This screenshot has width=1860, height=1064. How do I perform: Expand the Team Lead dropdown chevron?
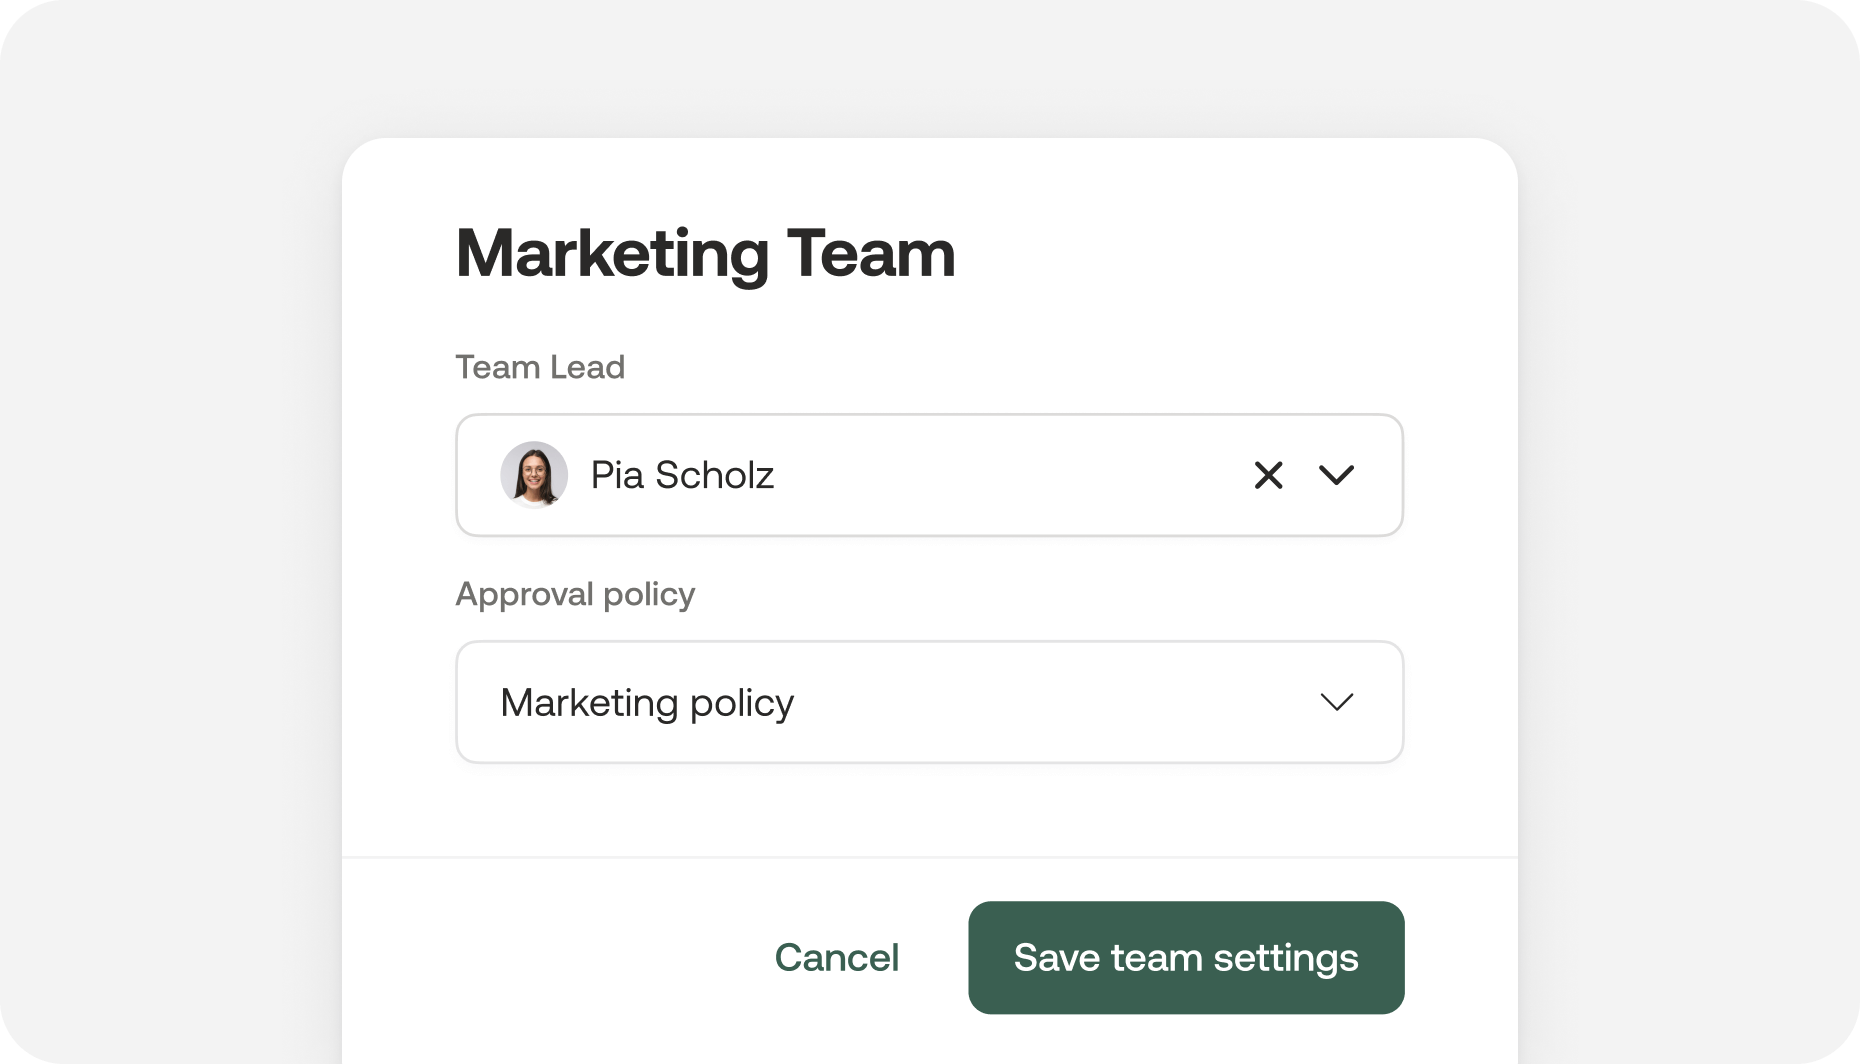coord(1336,475)
